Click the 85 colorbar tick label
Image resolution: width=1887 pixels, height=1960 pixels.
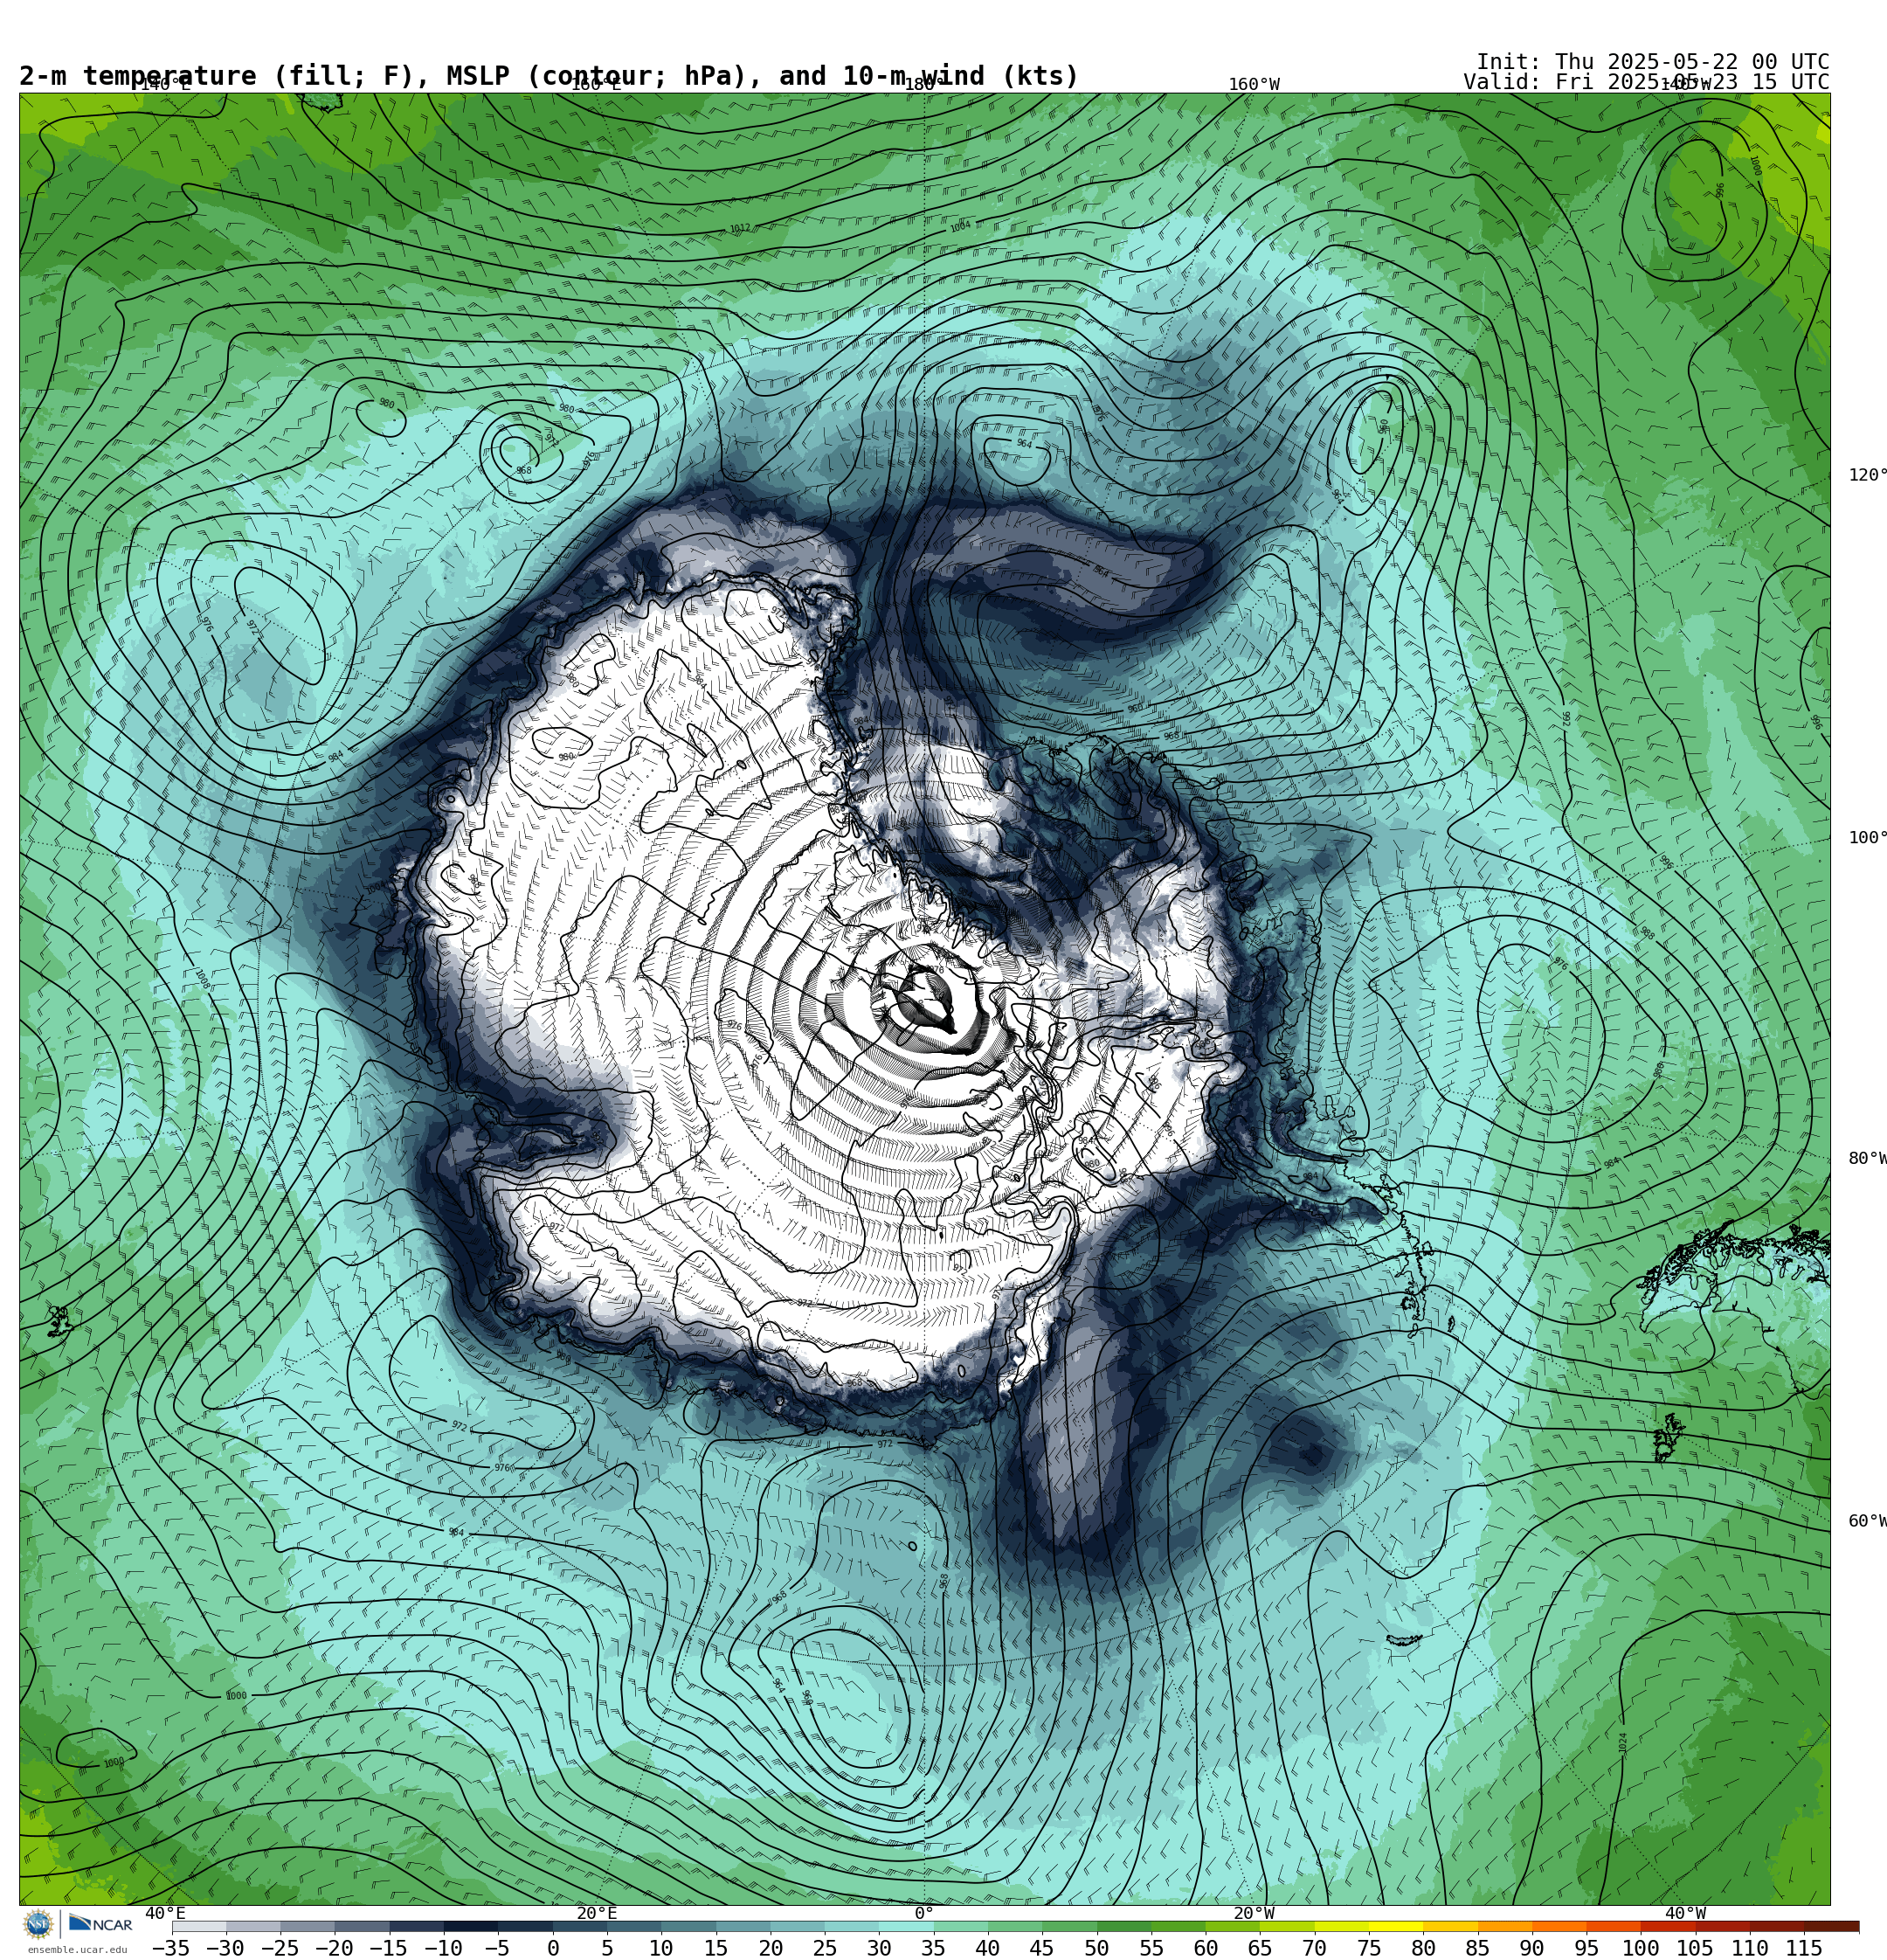1477,1948
